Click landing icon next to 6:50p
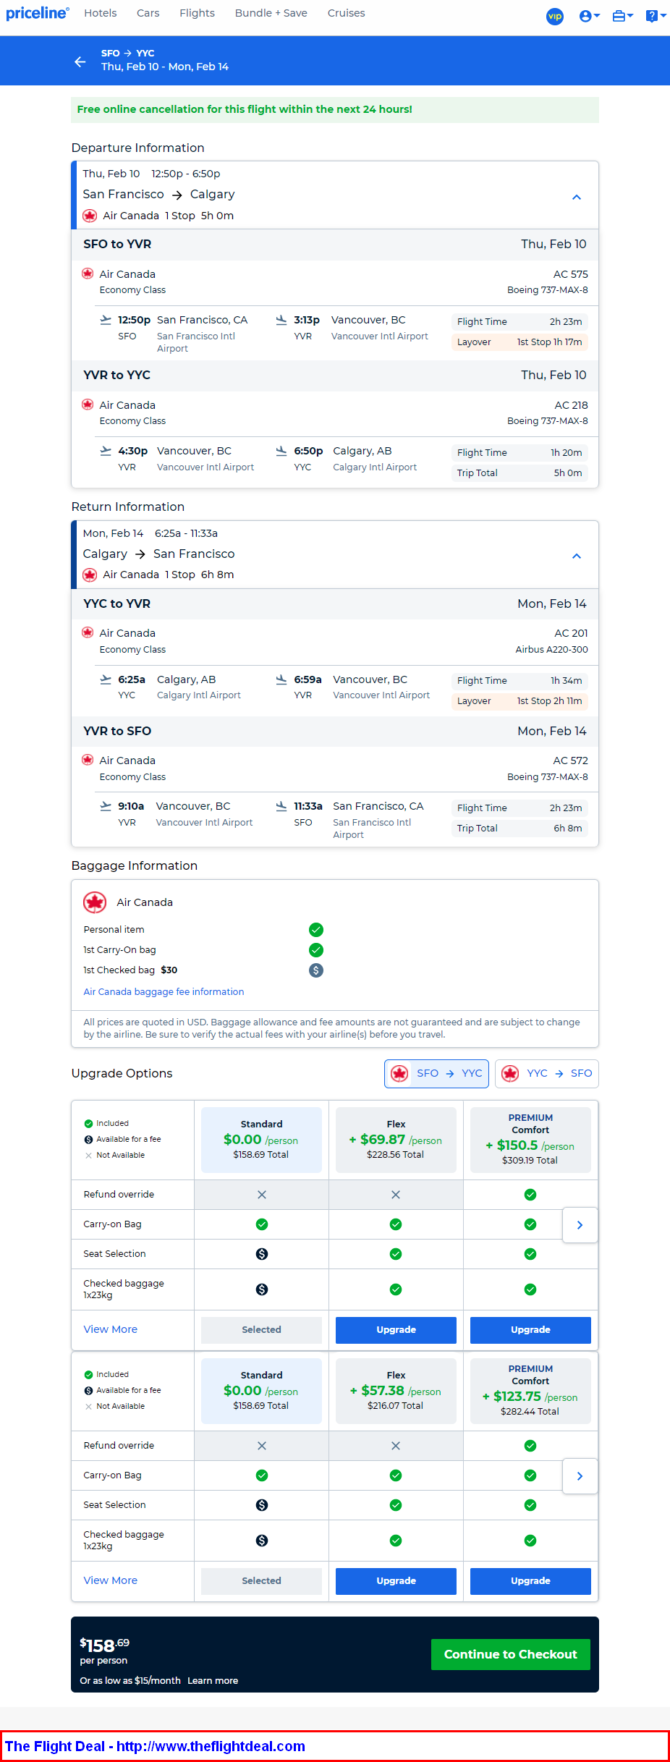The height and width of the screenshot is (1762, 670). (281, 451)
